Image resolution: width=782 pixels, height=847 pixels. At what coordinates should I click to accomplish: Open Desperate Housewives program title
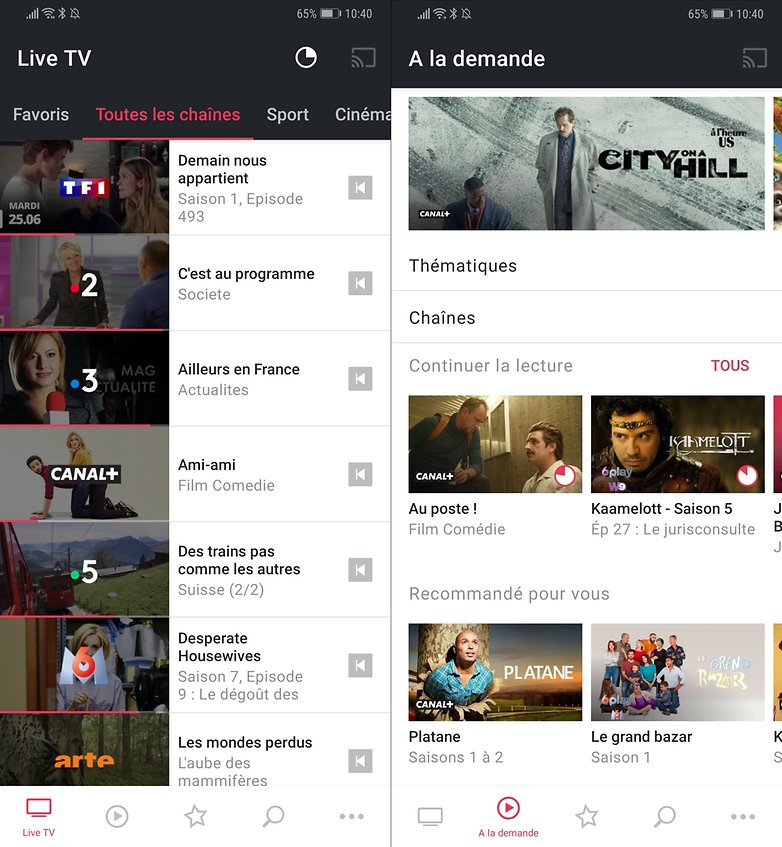(219, 647)
